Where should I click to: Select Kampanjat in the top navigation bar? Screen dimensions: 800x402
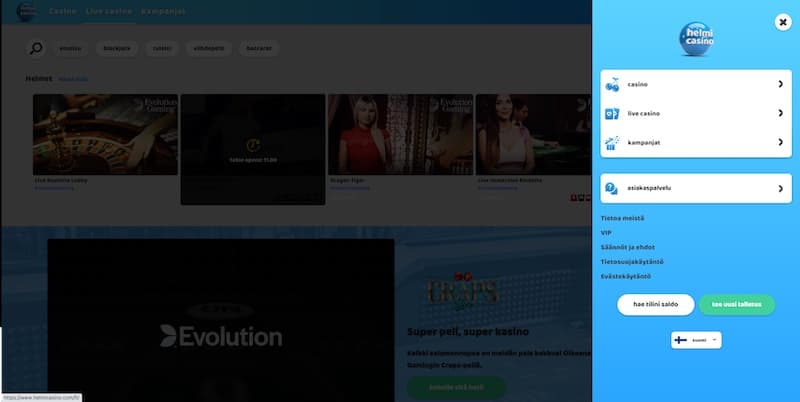click(163, 11)
